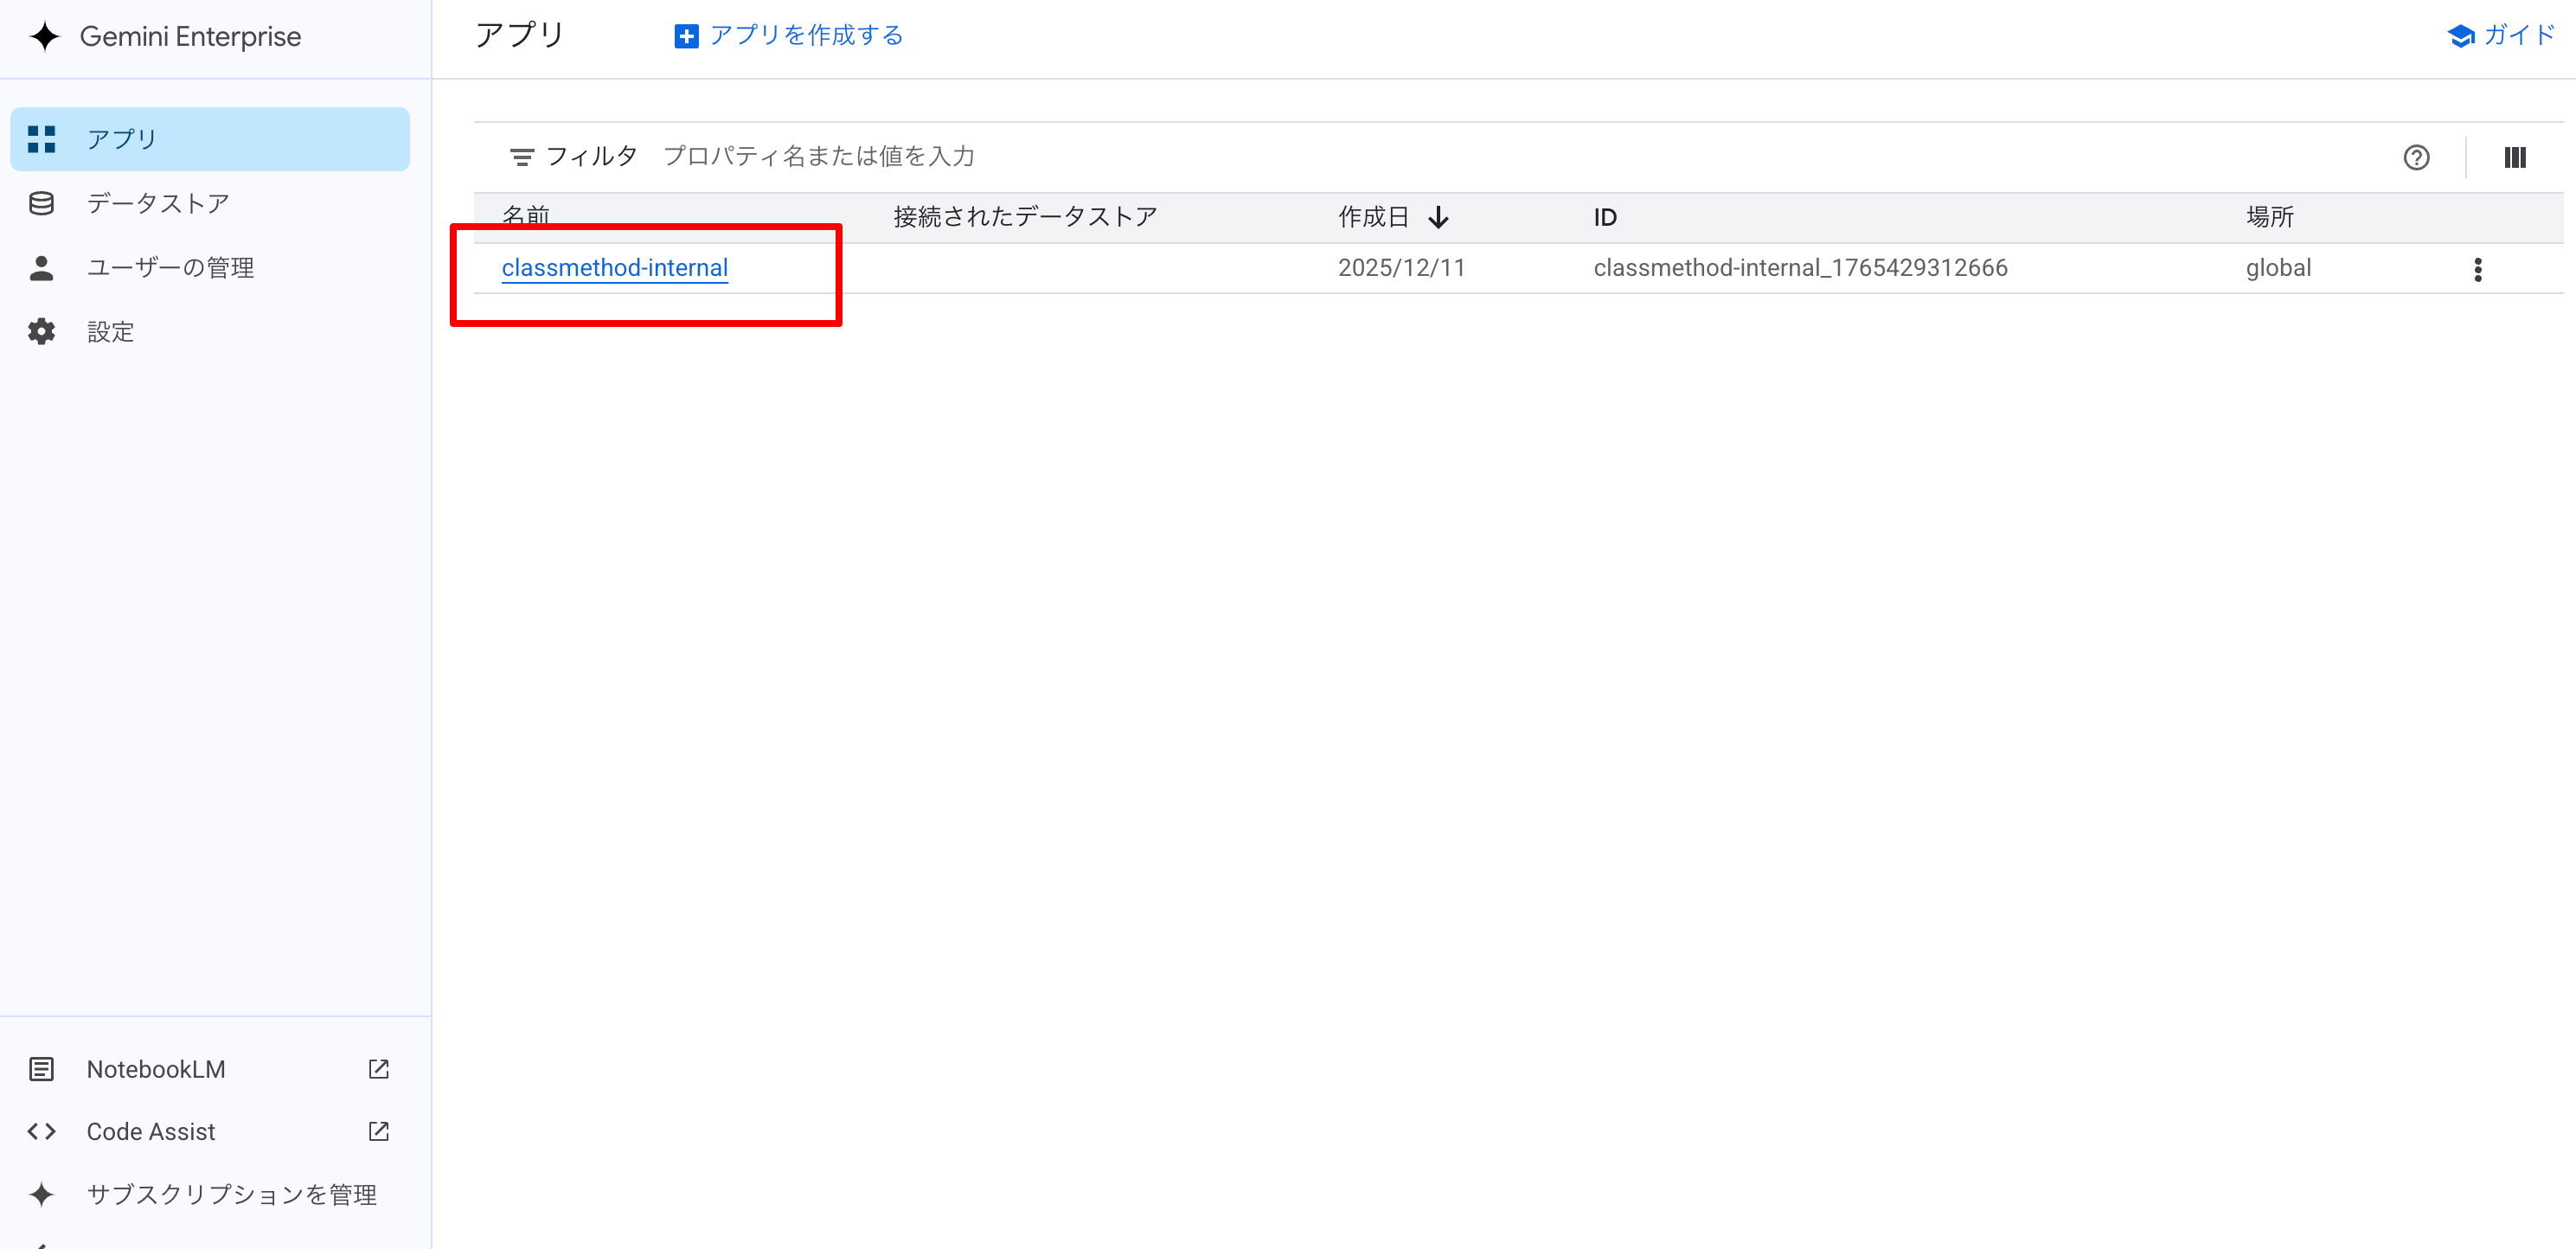Open the ガイド link
Screen dimensions: 2576x1249
(2501, 36)
